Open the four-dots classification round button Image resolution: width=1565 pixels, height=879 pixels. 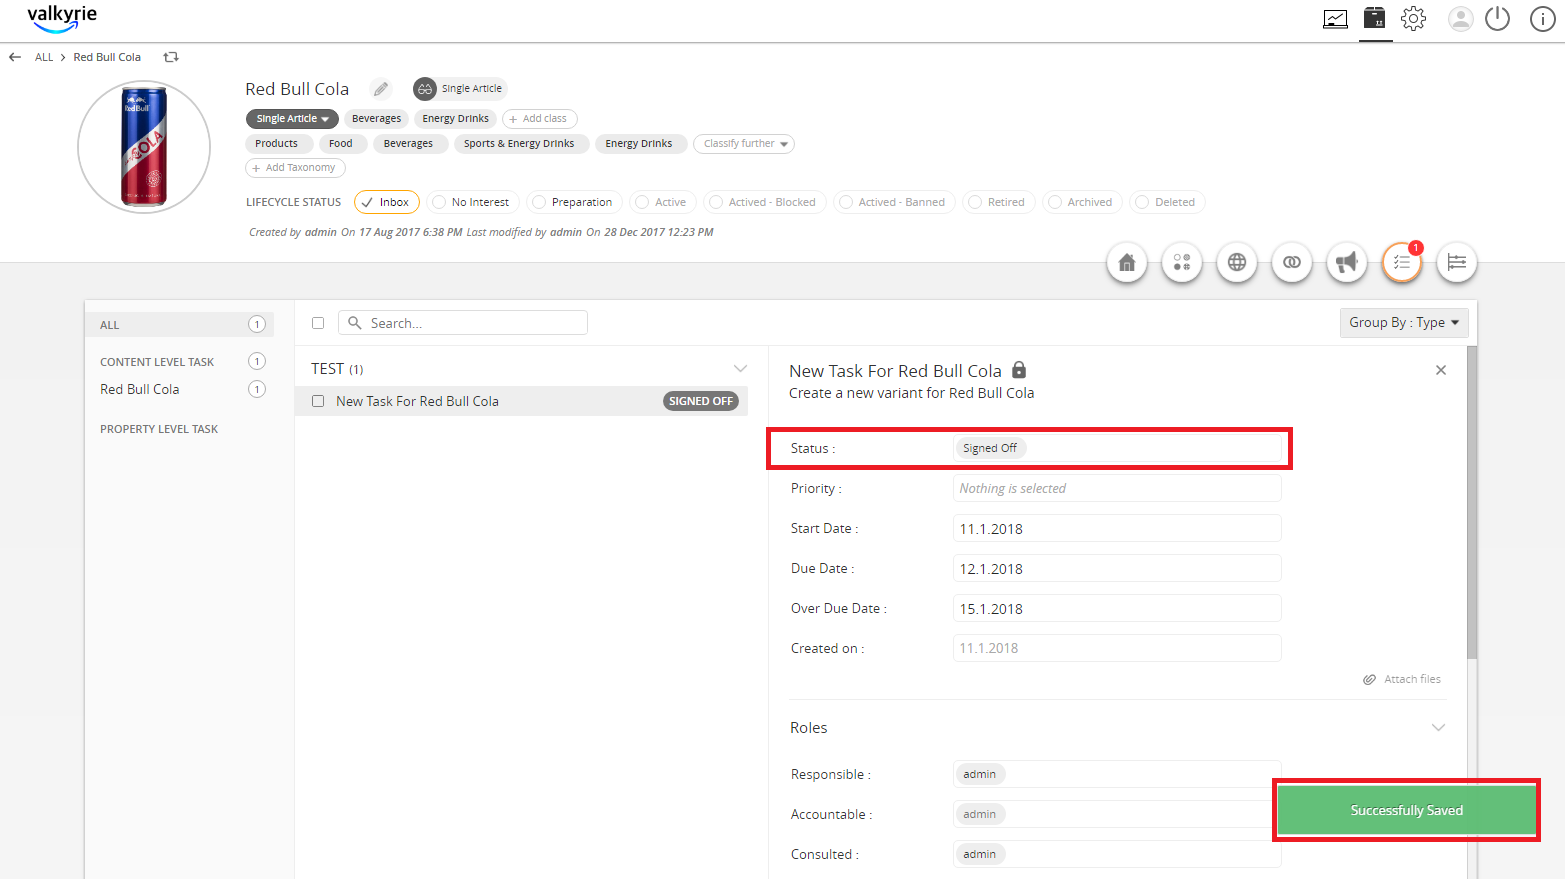click(x=1182, y=262)
